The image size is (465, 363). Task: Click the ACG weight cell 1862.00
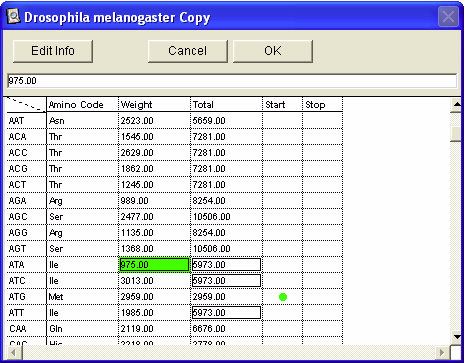coord(154,169)
